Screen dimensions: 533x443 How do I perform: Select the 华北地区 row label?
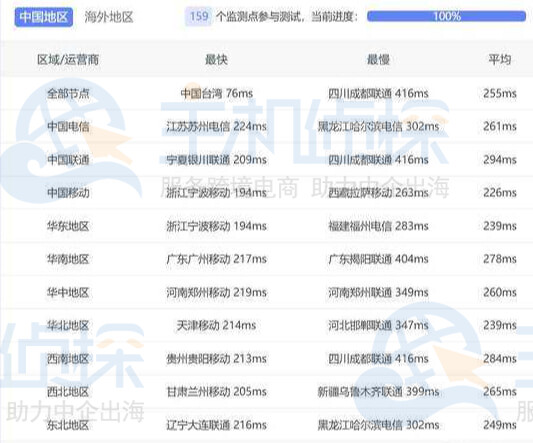coord(68,325)
